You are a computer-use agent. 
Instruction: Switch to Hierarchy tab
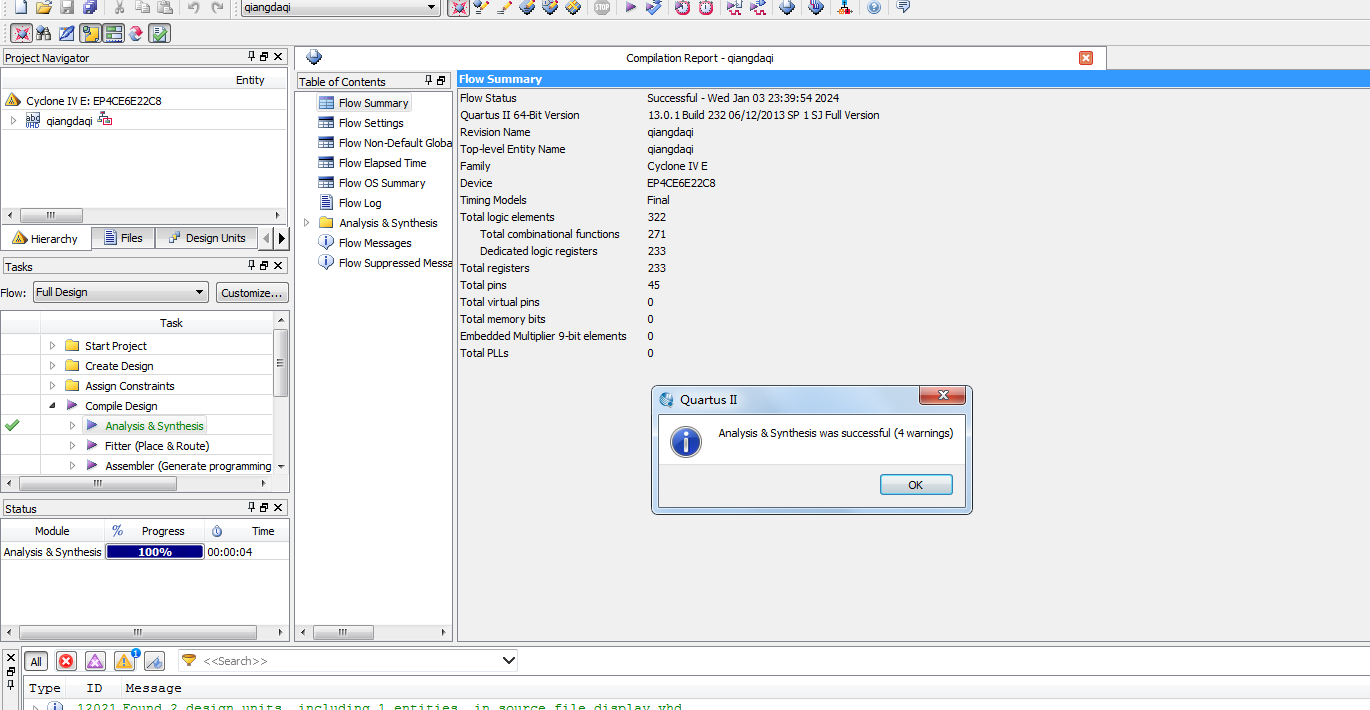(45, 238)
